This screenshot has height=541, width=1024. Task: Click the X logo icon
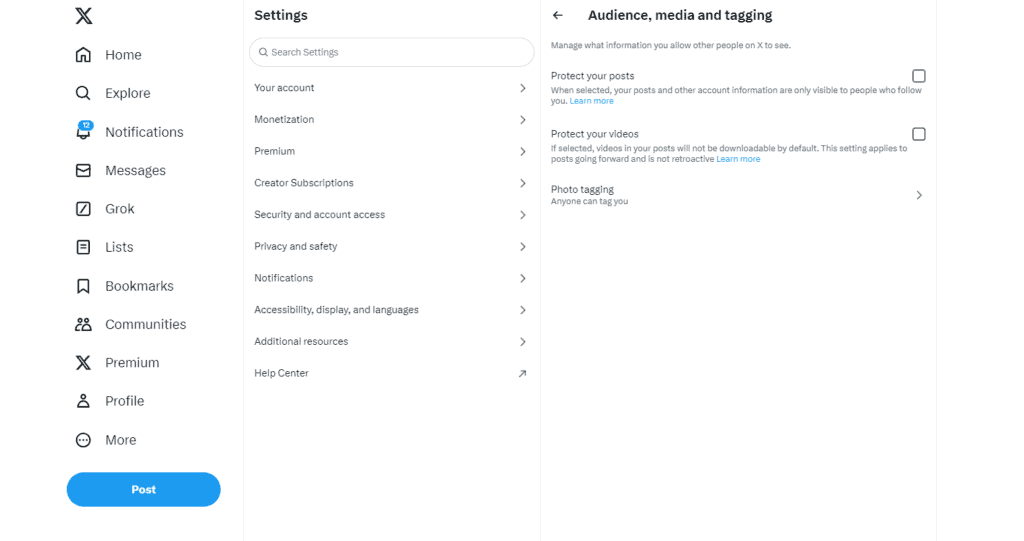[84, 16]
